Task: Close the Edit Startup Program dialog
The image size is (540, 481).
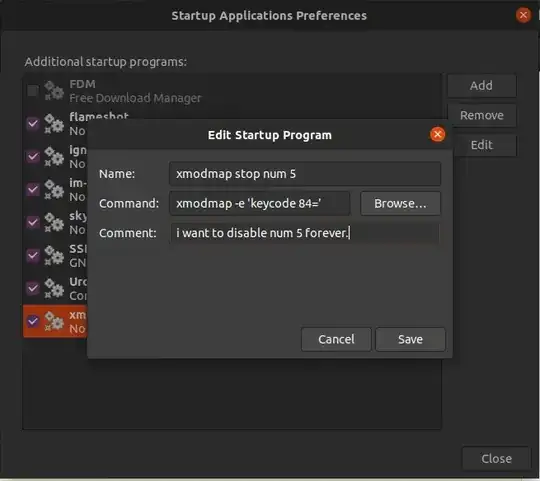Action: pyautogui.click(x=437, y=134)
